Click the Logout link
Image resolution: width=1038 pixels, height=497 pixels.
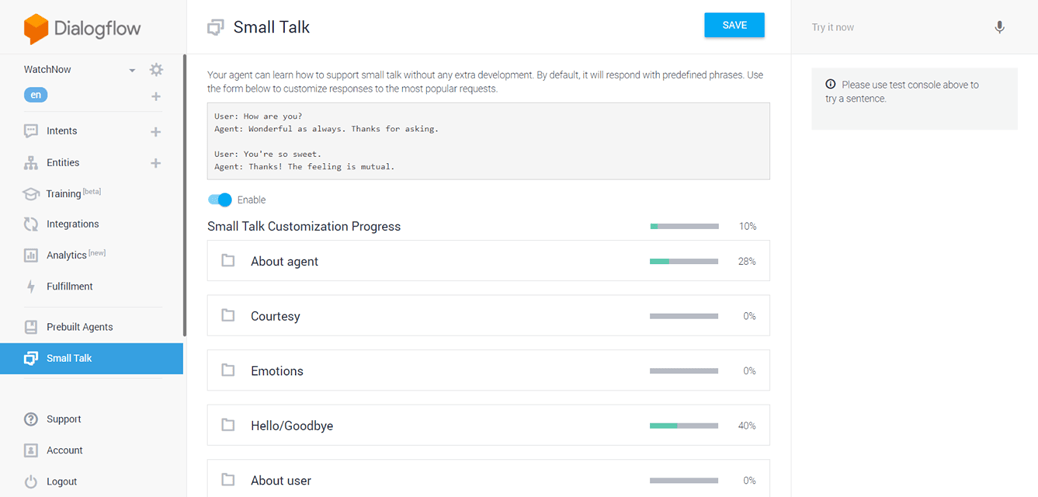coord(61,481)
